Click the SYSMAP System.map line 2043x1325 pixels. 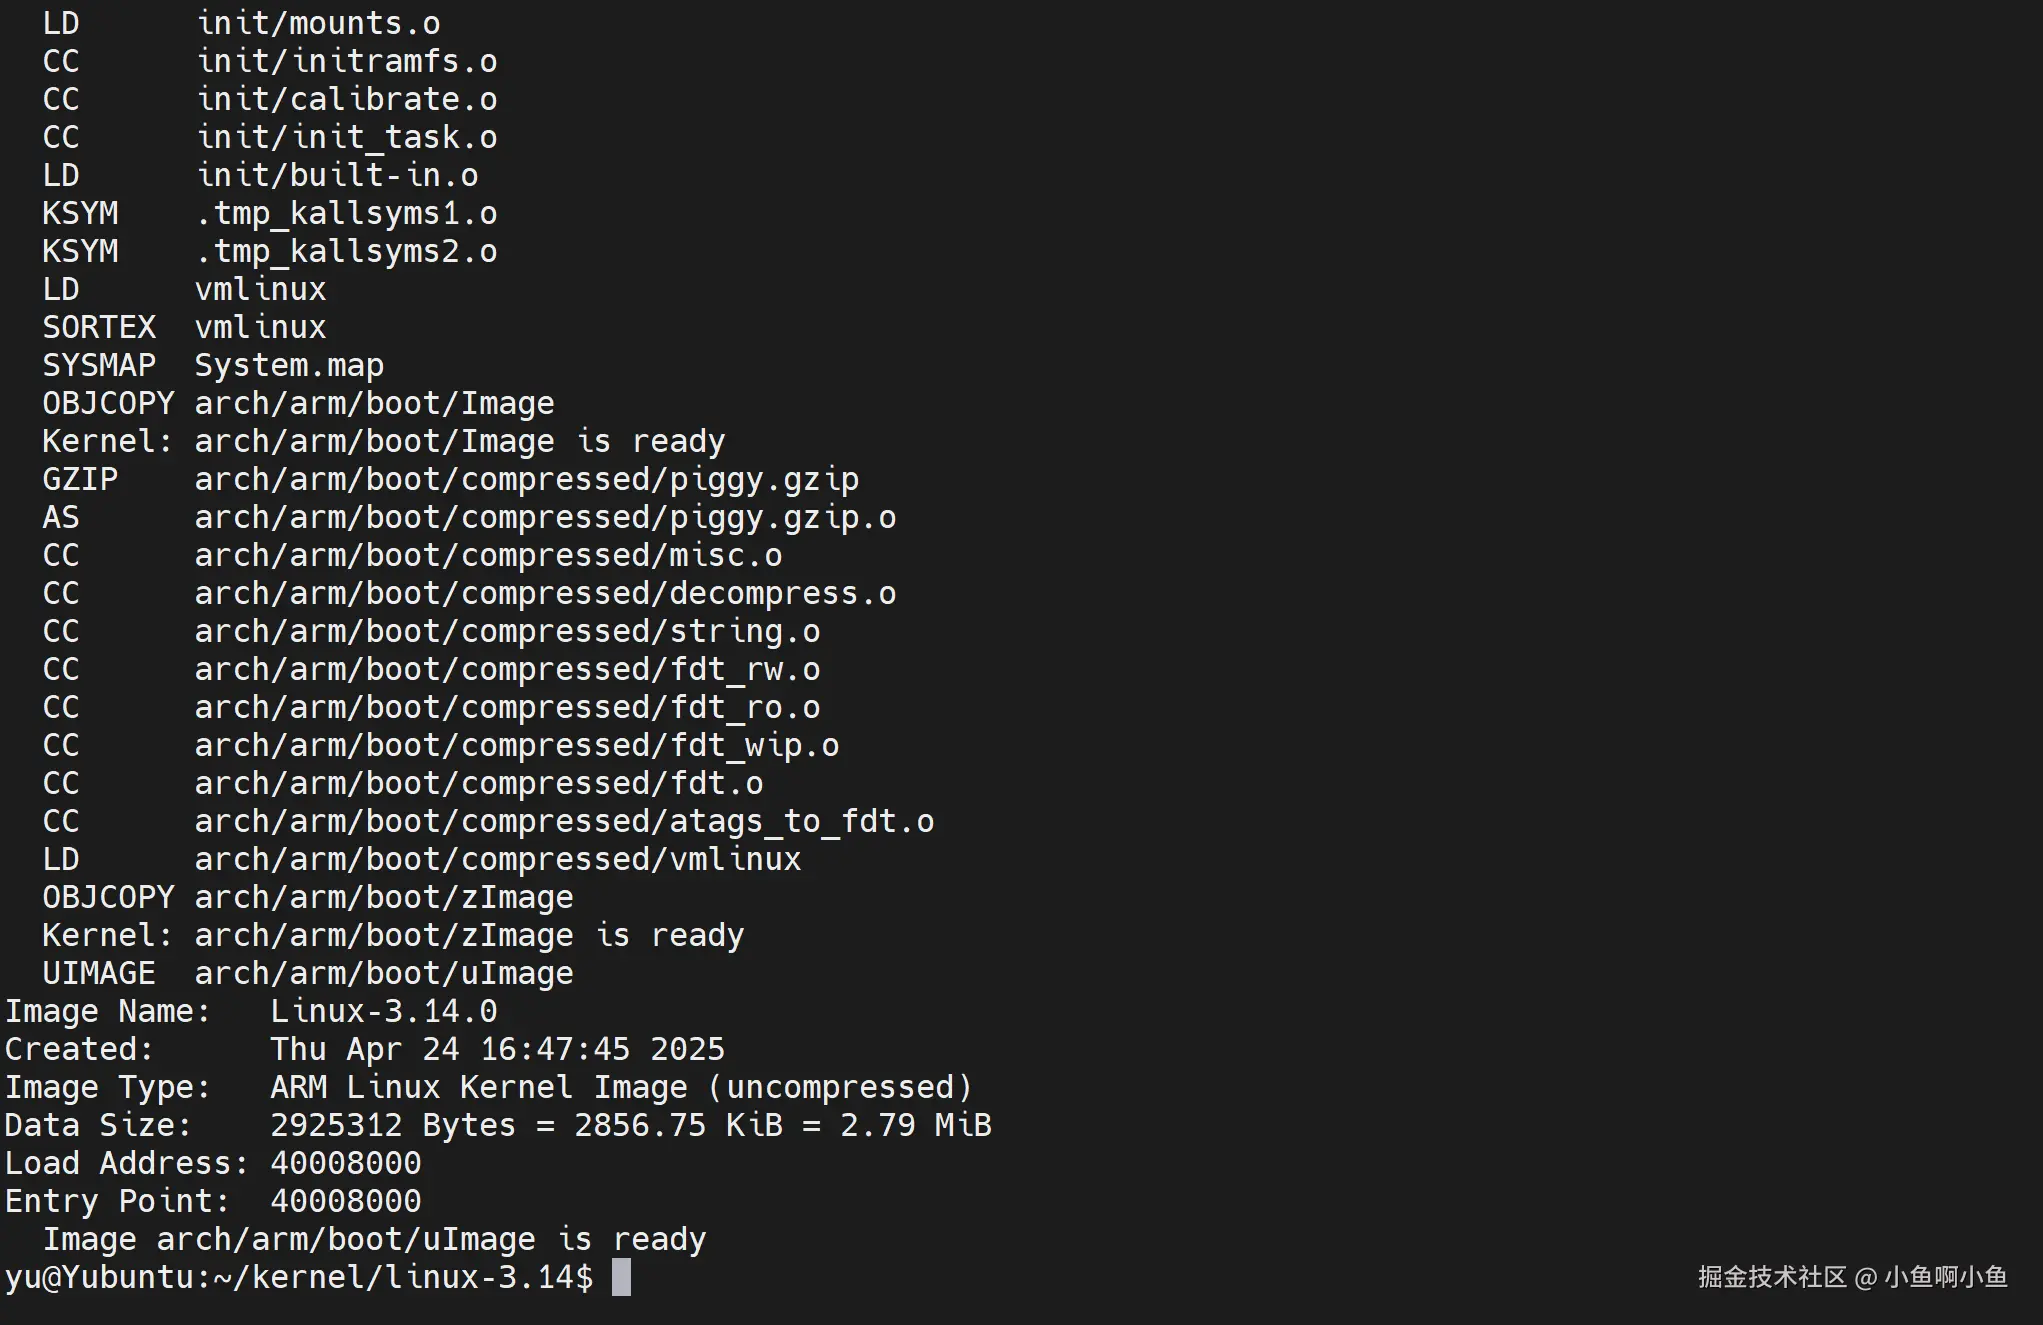coord(213,365)
